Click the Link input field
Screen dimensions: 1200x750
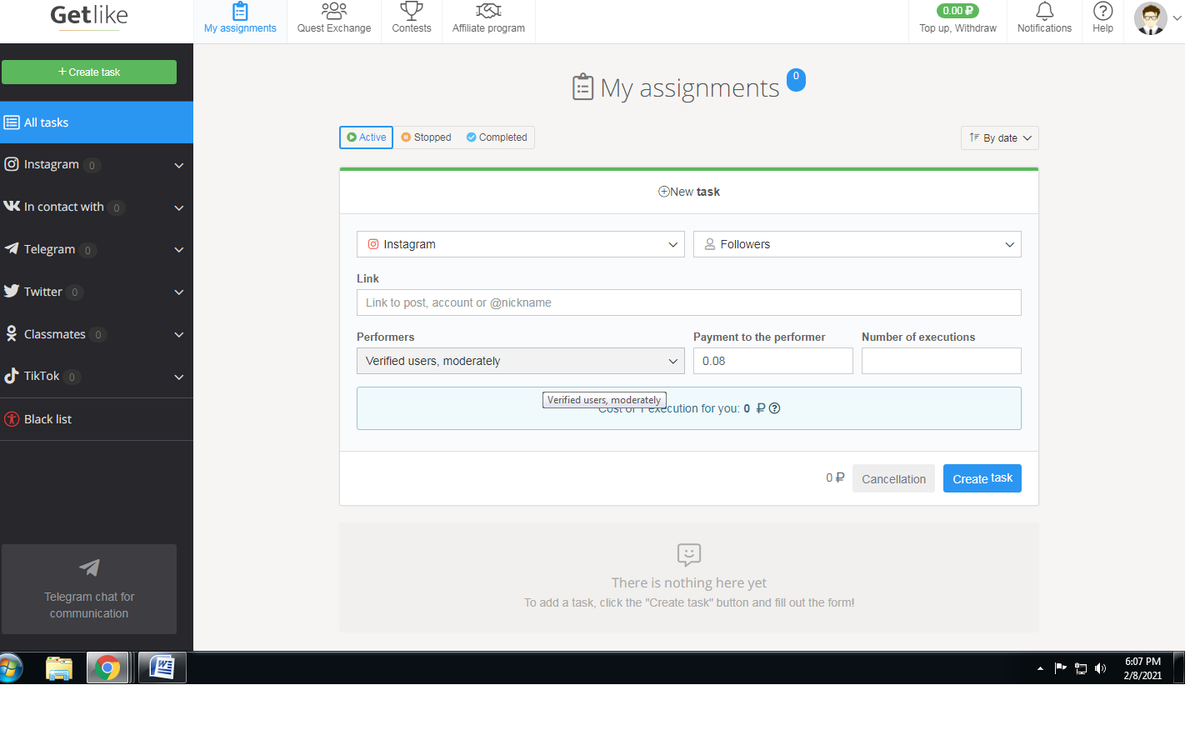(x=689, y=303)
